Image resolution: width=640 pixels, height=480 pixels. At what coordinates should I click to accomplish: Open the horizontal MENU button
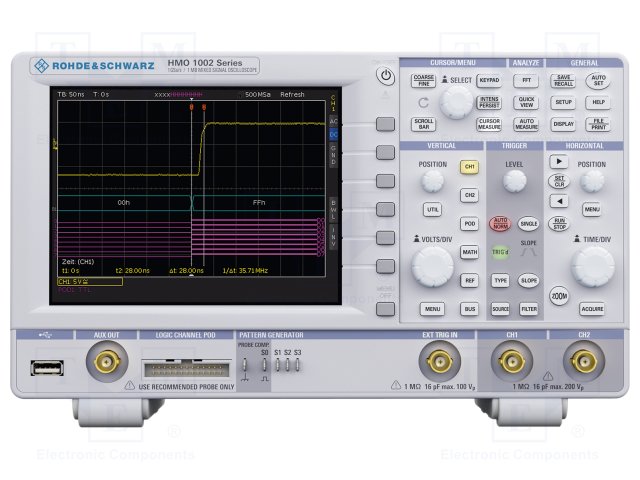click(x=592, y=209)
